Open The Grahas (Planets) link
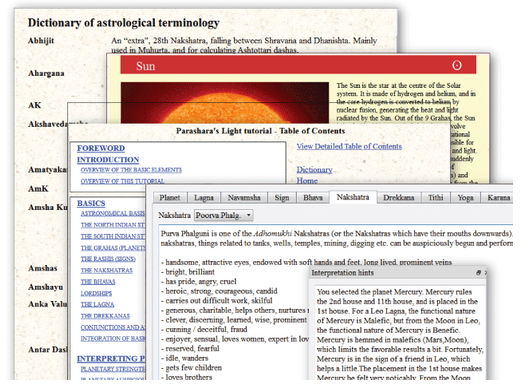The width and height of the screenshot is (524, 390). pos(113,248)
